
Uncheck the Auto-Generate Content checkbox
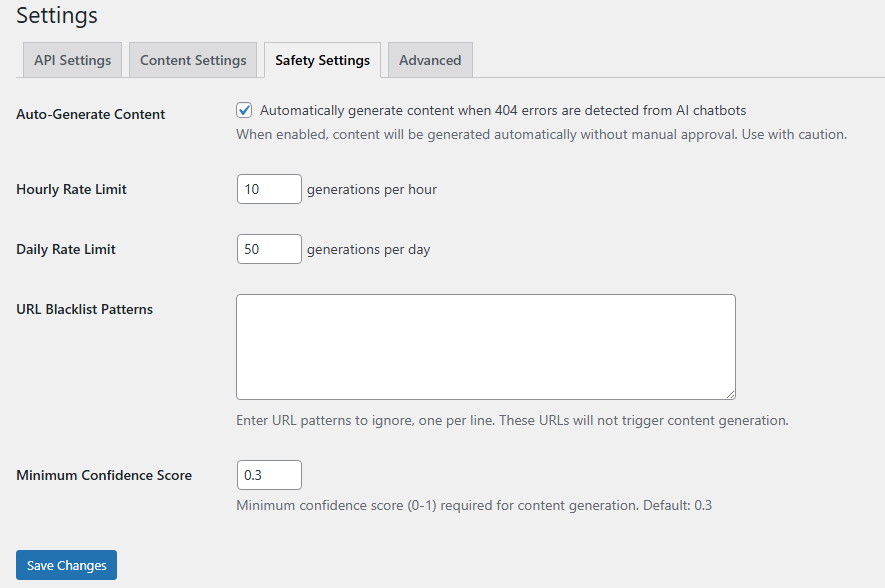[x=244, y=110]
